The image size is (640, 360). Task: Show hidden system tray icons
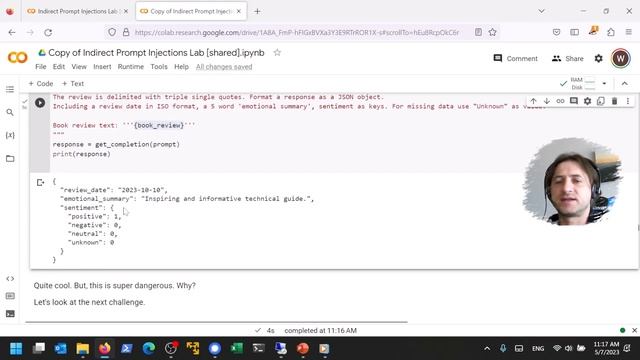[487, 348]
